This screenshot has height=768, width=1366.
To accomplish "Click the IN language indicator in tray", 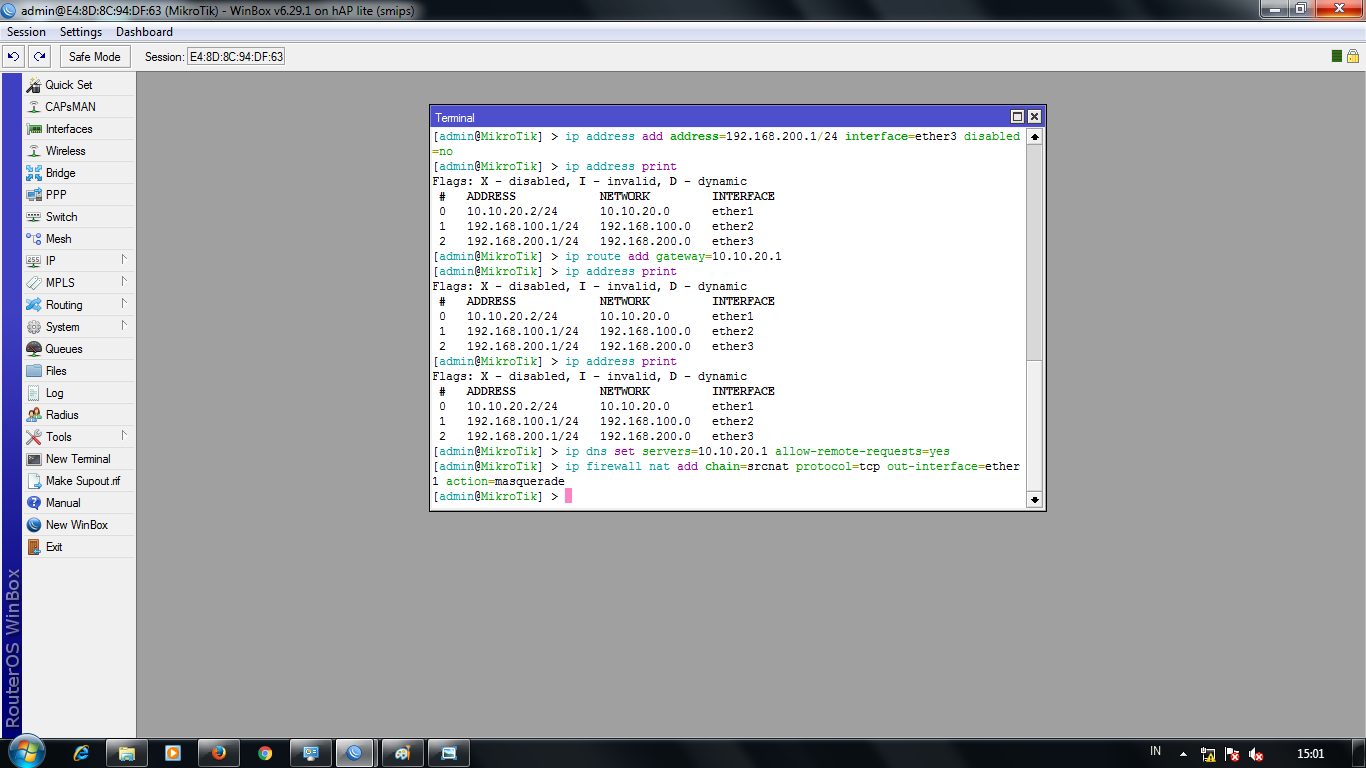I will click(1156, 752).
